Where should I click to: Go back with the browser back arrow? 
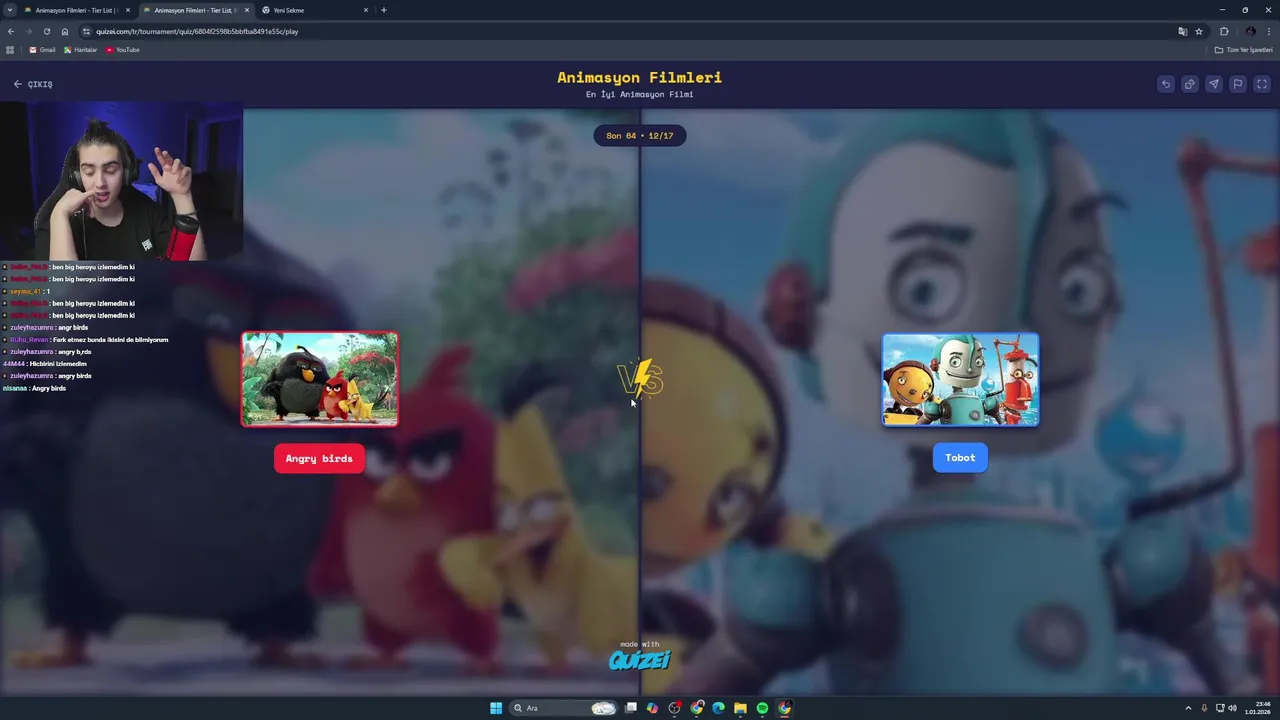11,31
